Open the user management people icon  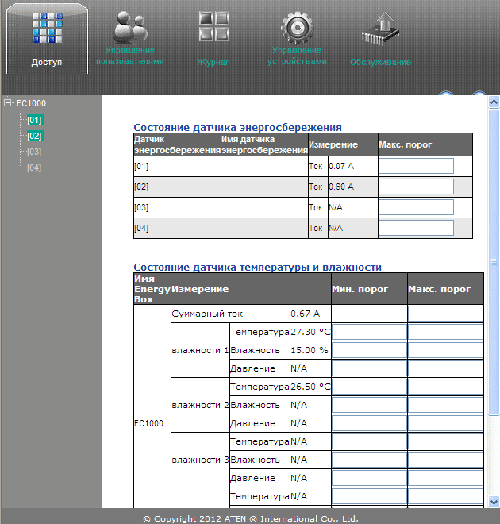(130, 27)
